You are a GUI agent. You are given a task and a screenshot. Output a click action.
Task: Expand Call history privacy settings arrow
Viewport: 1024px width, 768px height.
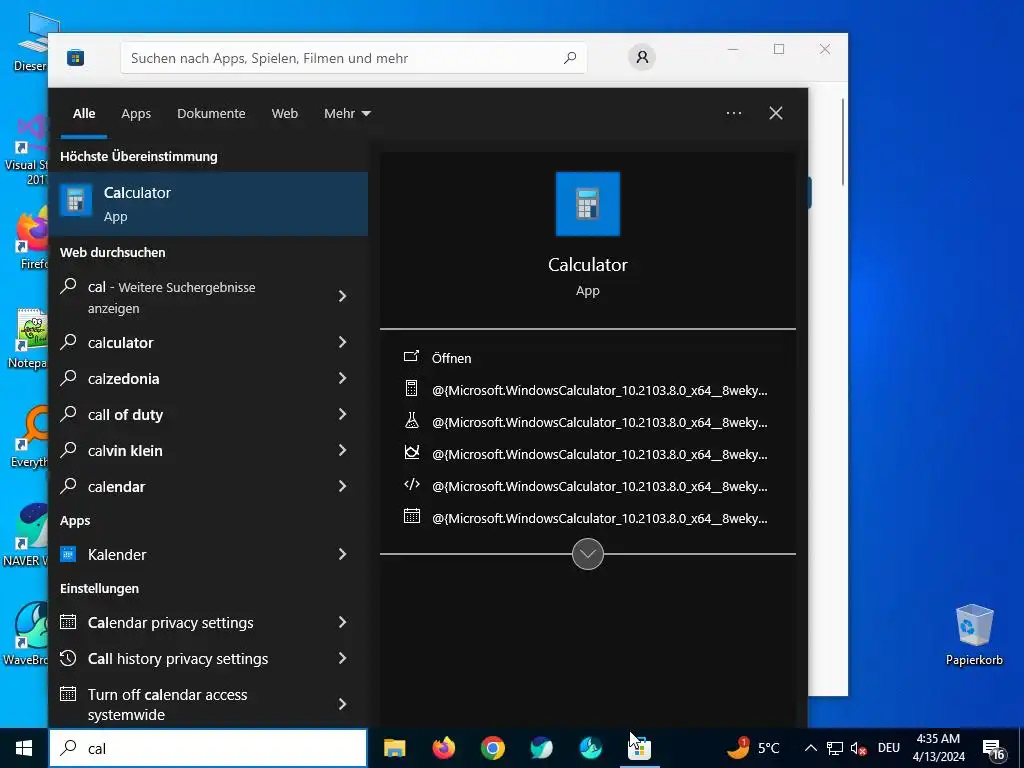[342, 658]
